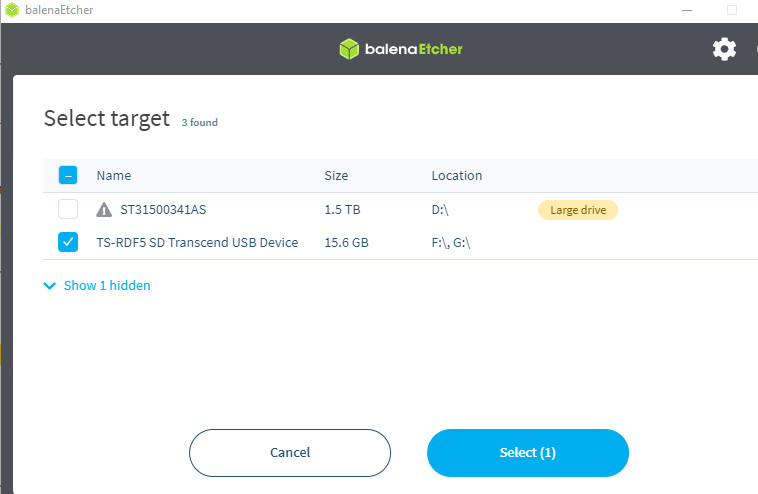The image size is (758, 494).
Task: Click the balenaEtcher cube logo in header
Action: tap(348, 49)
